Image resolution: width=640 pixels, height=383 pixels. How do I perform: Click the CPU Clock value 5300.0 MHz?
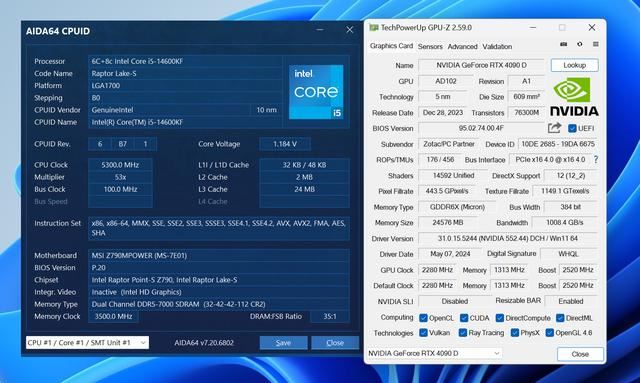120,165
